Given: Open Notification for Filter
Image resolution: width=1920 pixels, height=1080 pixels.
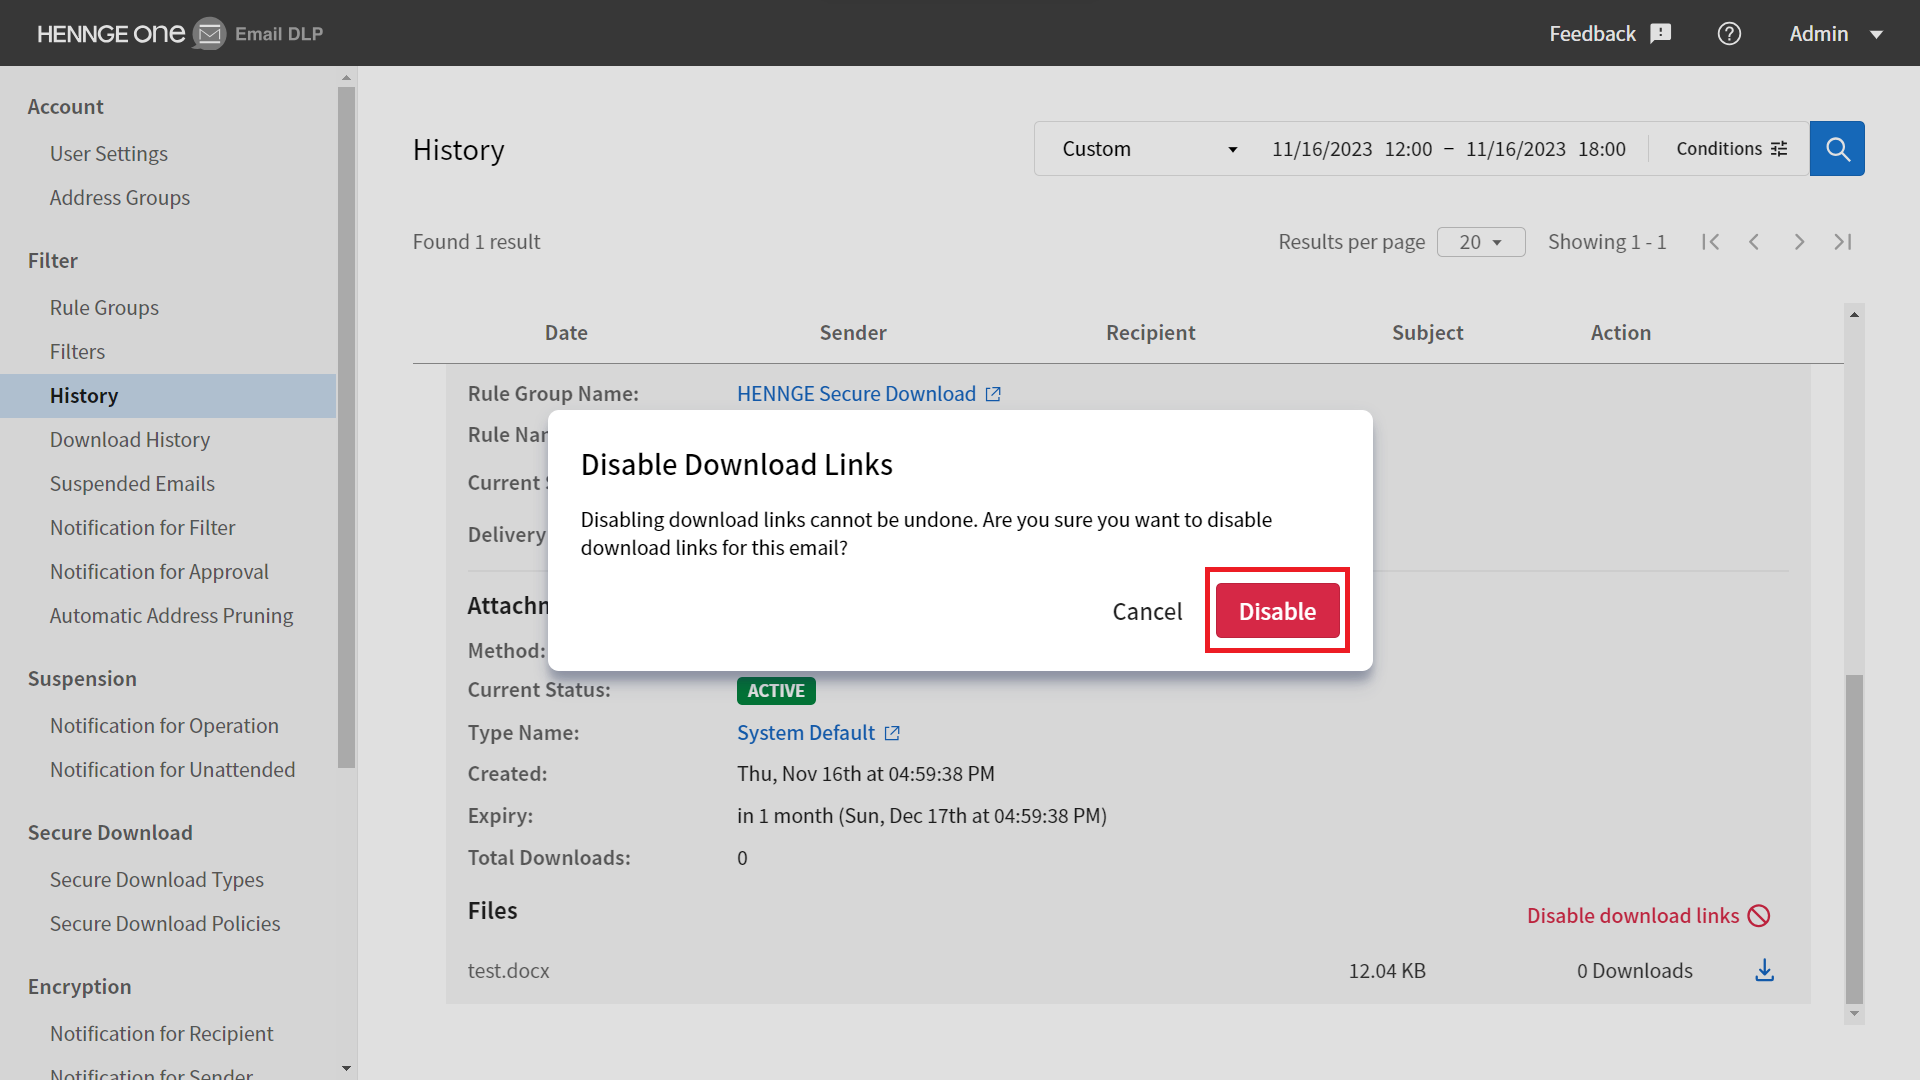Looking at the screenshot, I should click(x=143, y=528).
